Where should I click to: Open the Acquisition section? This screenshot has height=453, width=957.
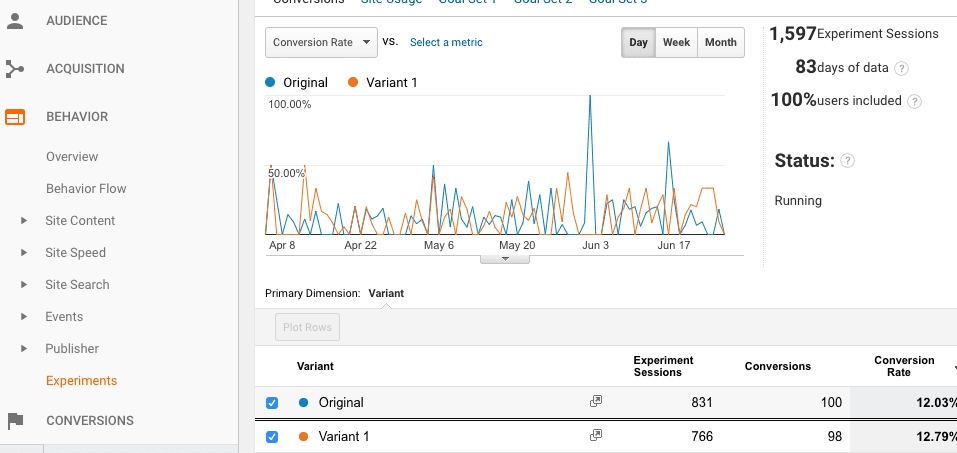coord(85,69)
